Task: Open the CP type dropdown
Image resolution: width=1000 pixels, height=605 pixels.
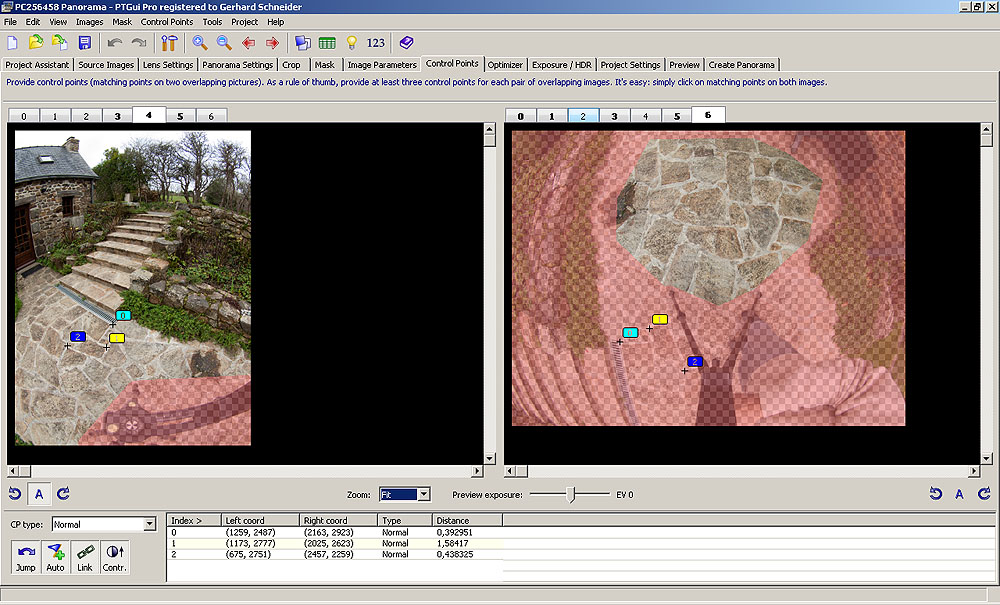Action: (150, 524)
